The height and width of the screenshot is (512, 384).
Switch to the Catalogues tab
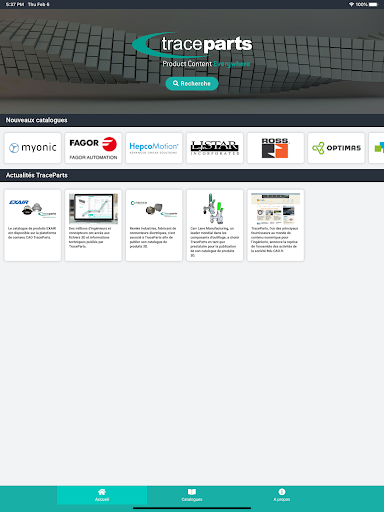coord(192,495)
